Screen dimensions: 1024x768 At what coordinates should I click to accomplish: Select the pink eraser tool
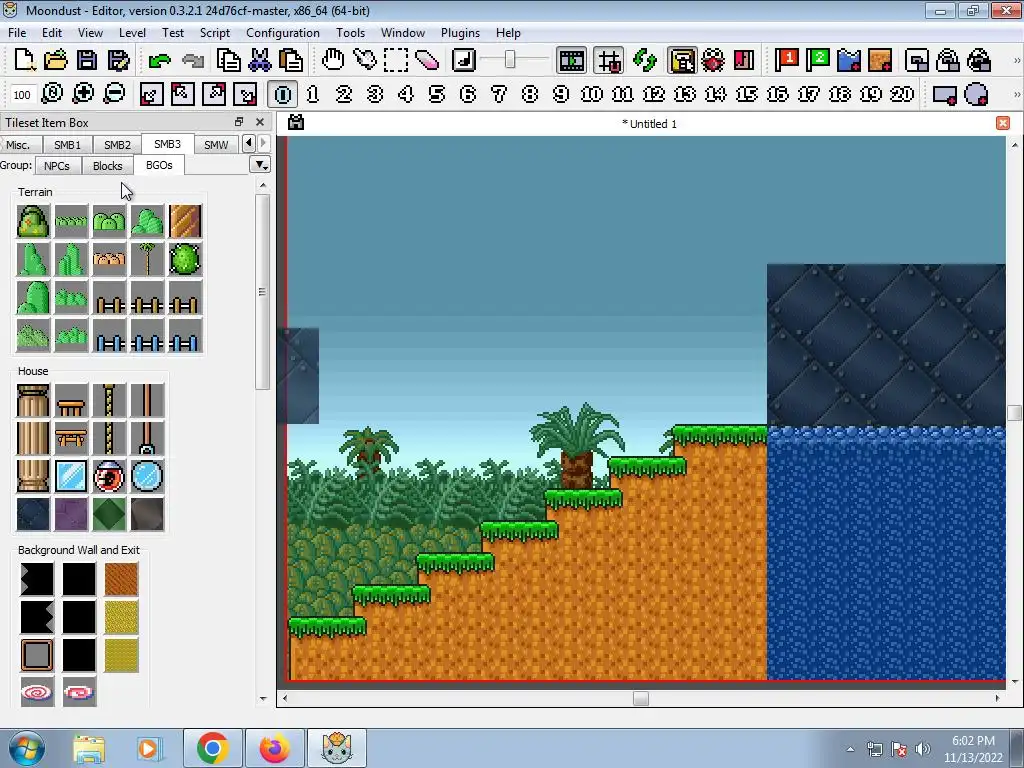(427, 60)
